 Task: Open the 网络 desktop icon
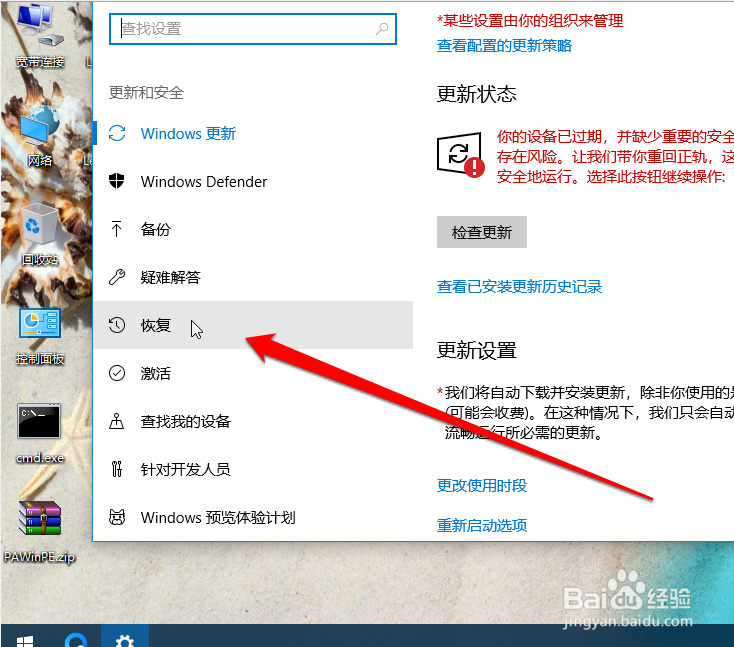click(40, 136)
